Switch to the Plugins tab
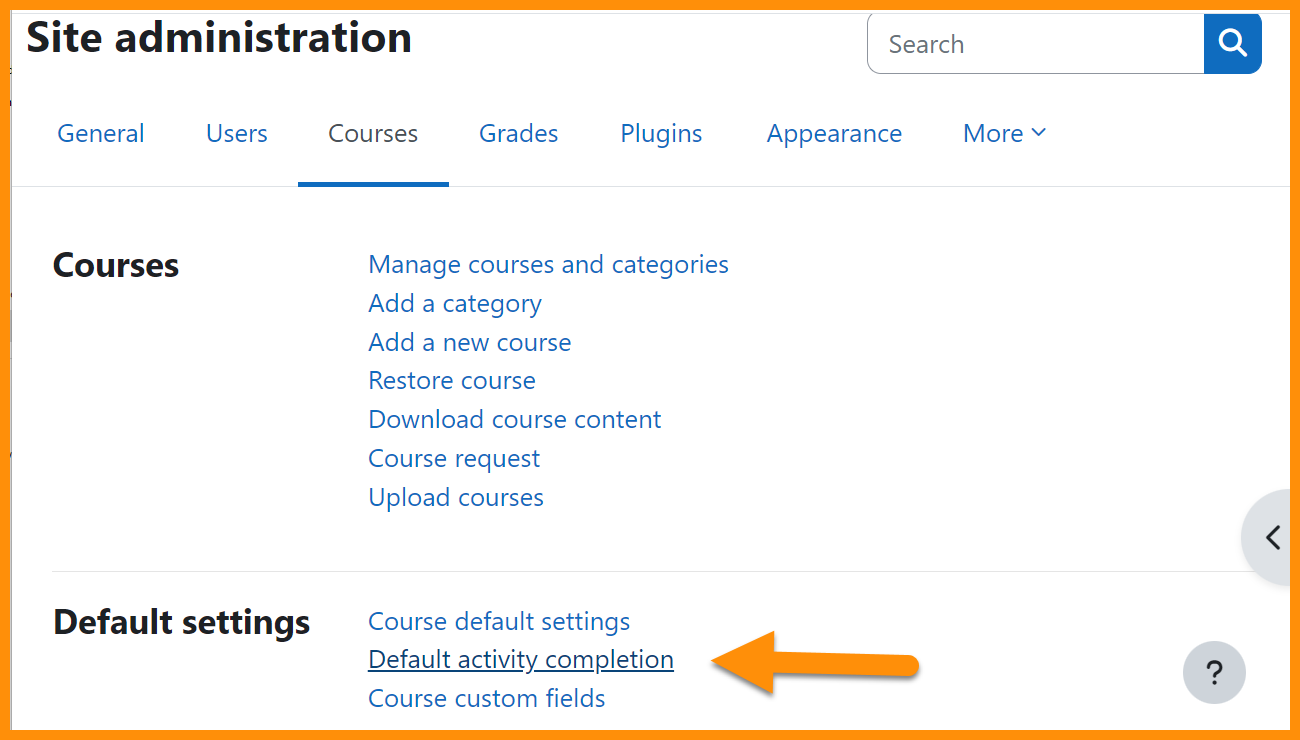This screenshot has height=740, width=1300. click(660, 132)
